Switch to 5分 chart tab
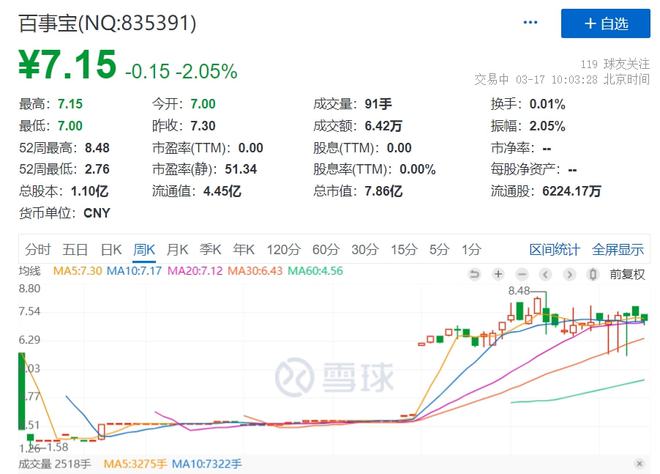660x474 pixels. click(439, 250)
